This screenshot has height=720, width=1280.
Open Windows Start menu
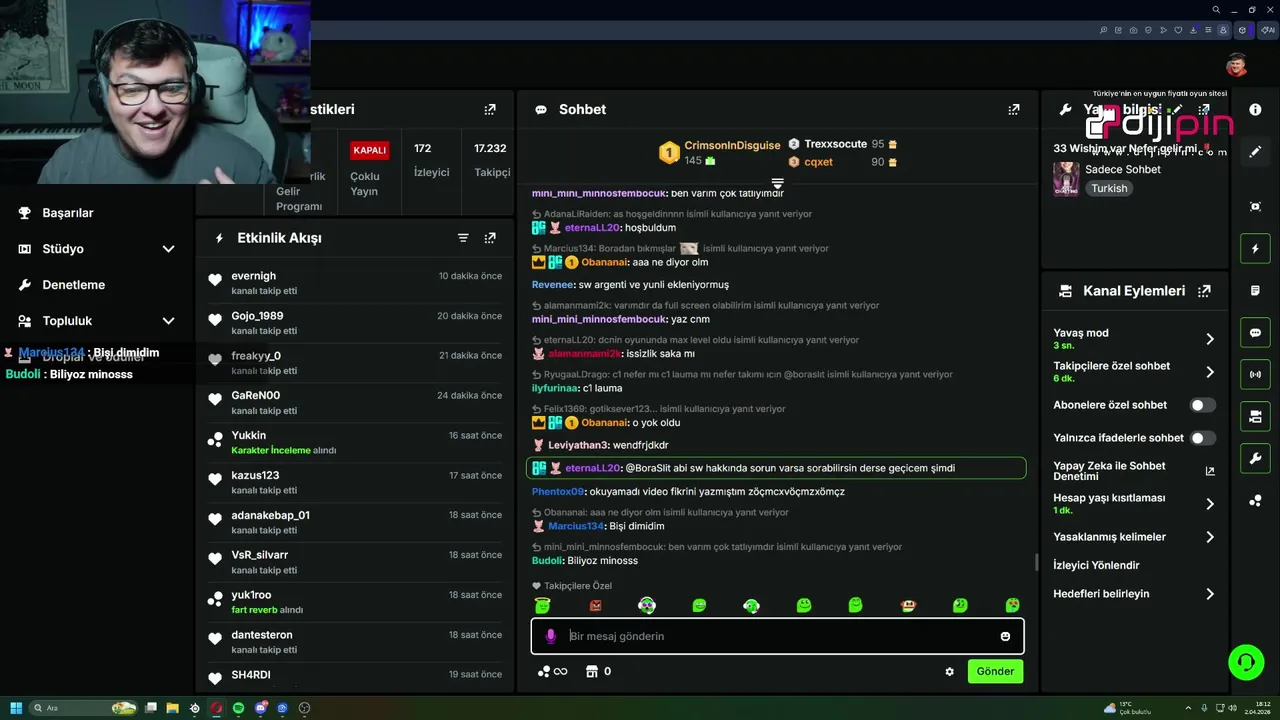click(x=16, y=708)
